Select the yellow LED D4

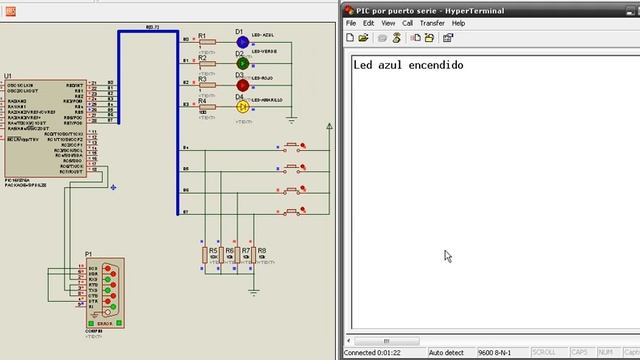pos(242,107)
